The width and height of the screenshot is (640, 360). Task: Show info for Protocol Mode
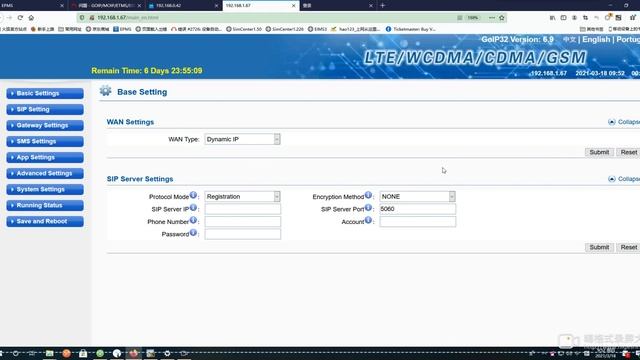point(193,195)
